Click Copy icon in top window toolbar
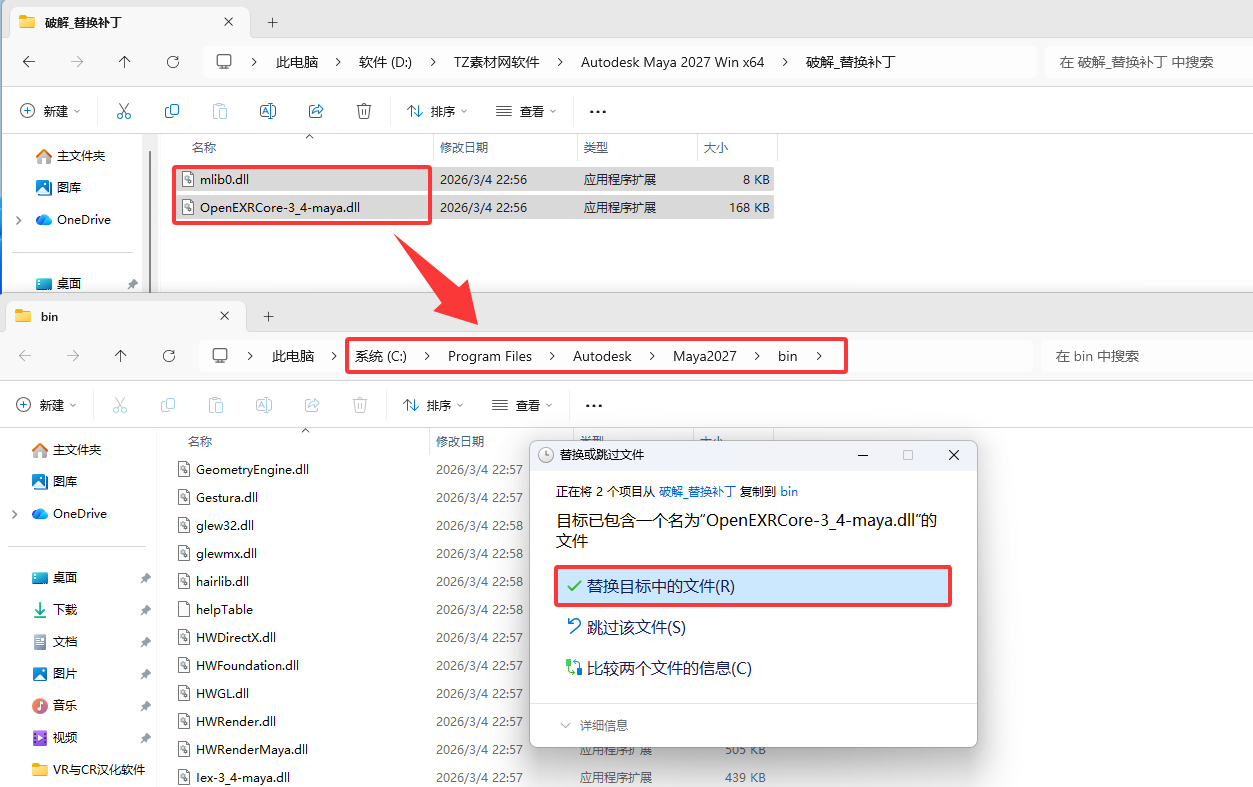The width and height of the screenshot is (1253, 787). click(172, 111)
